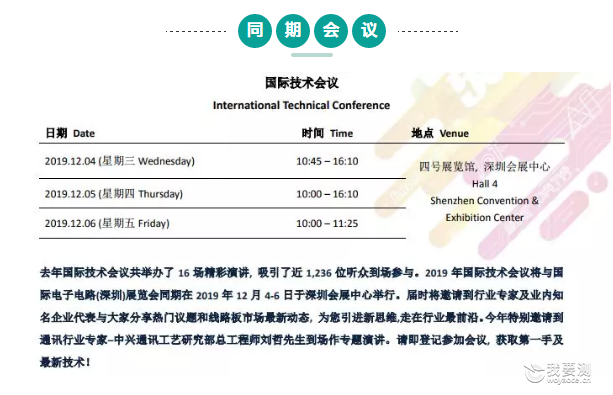The height and width of the screenshot is (395, 613).
Task: Click the 10:45 – 16:10 time cell
Action: (x=327, y=161)
